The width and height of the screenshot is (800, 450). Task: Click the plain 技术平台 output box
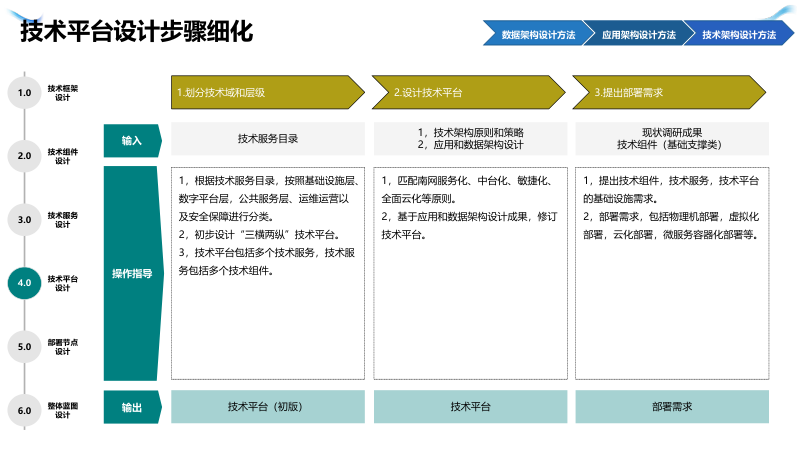[x=470, y=407]
